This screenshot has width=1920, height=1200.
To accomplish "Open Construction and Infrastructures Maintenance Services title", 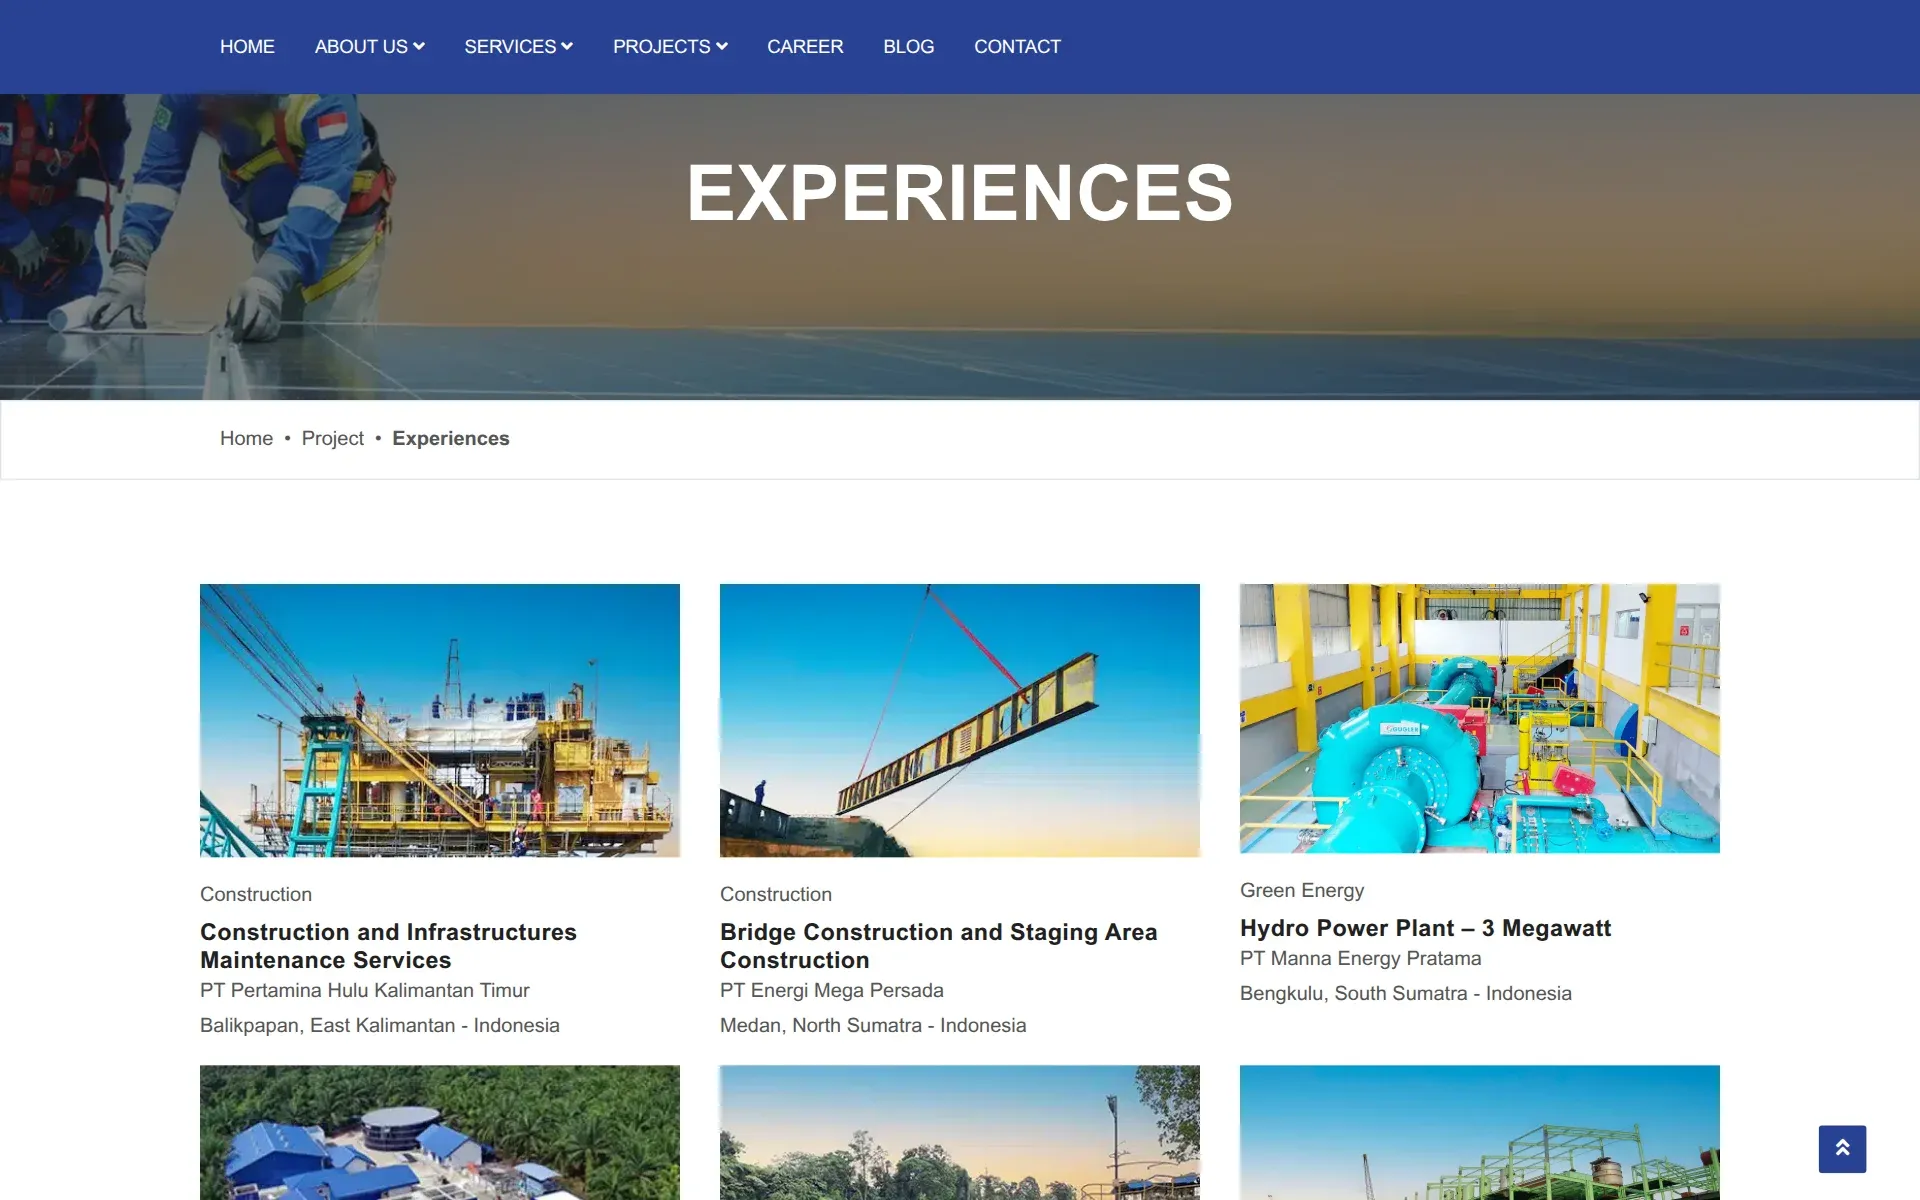I will coord(388,946).
